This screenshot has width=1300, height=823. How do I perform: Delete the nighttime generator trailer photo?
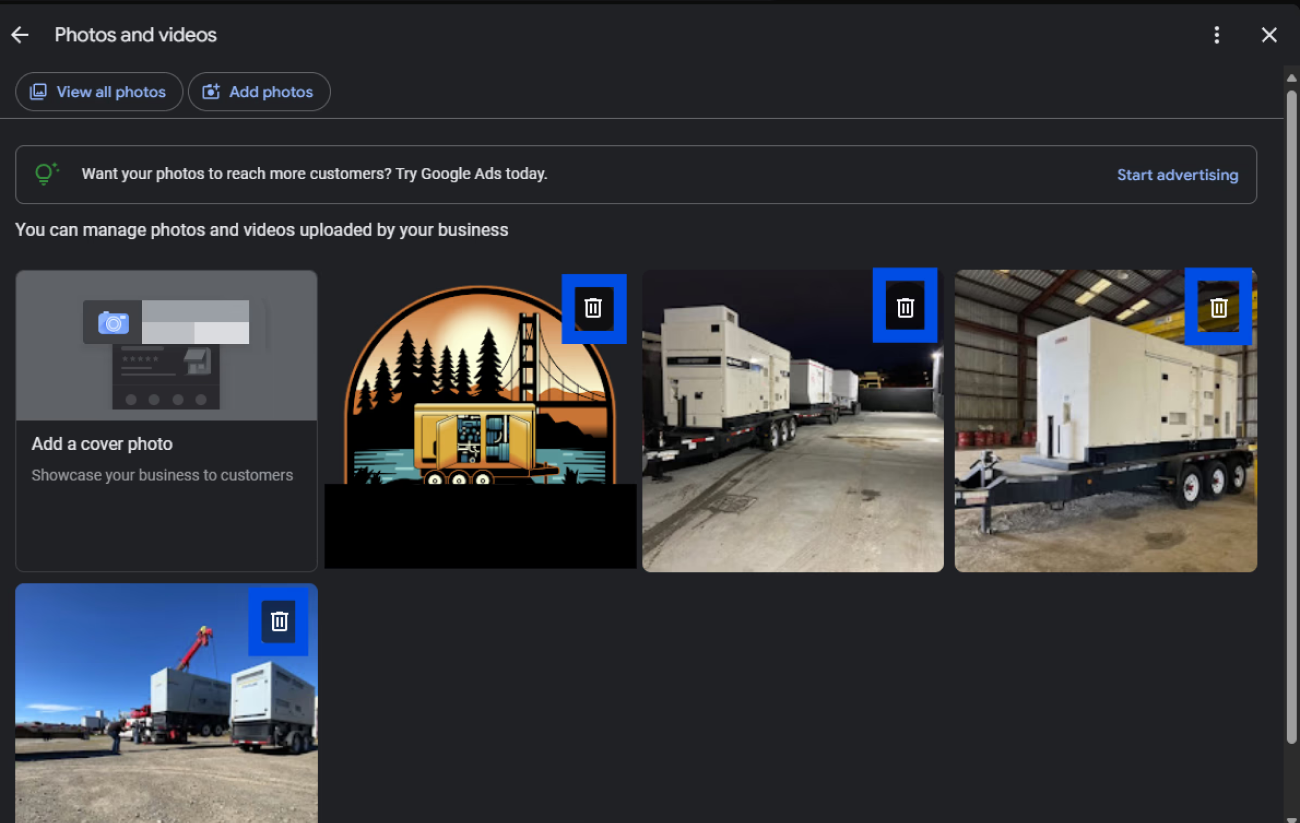point(905,308)
